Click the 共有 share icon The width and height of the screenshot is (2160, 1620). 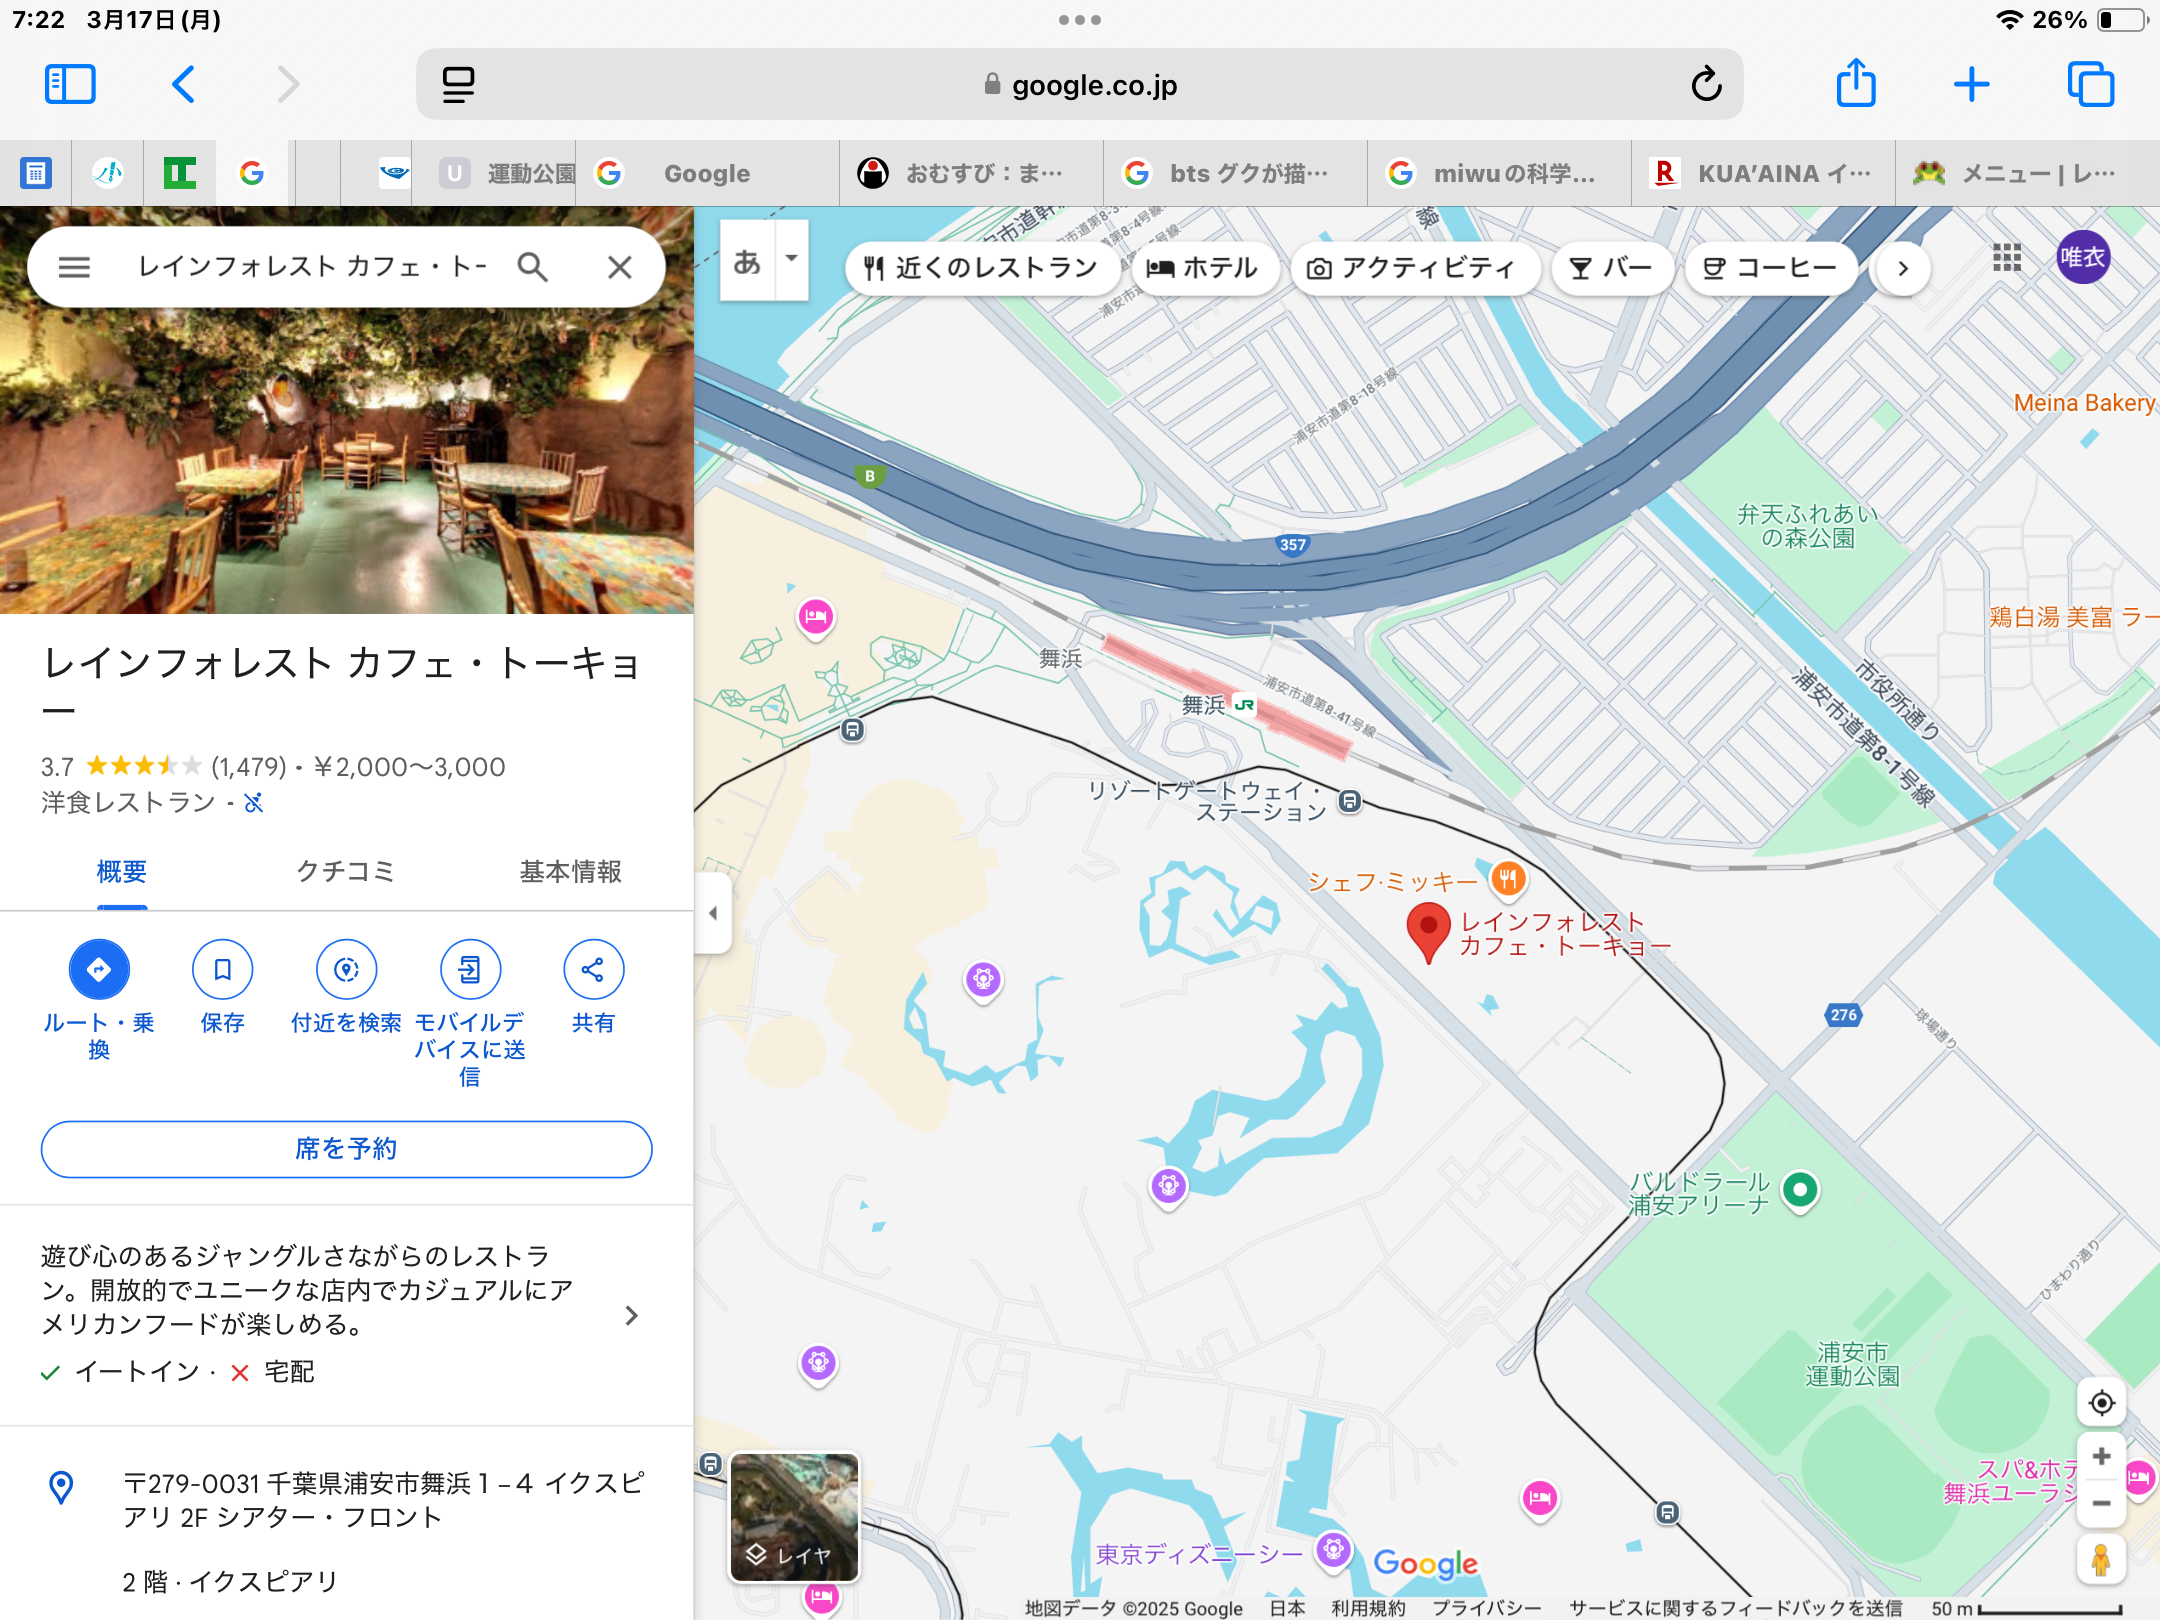coord(593,969)
